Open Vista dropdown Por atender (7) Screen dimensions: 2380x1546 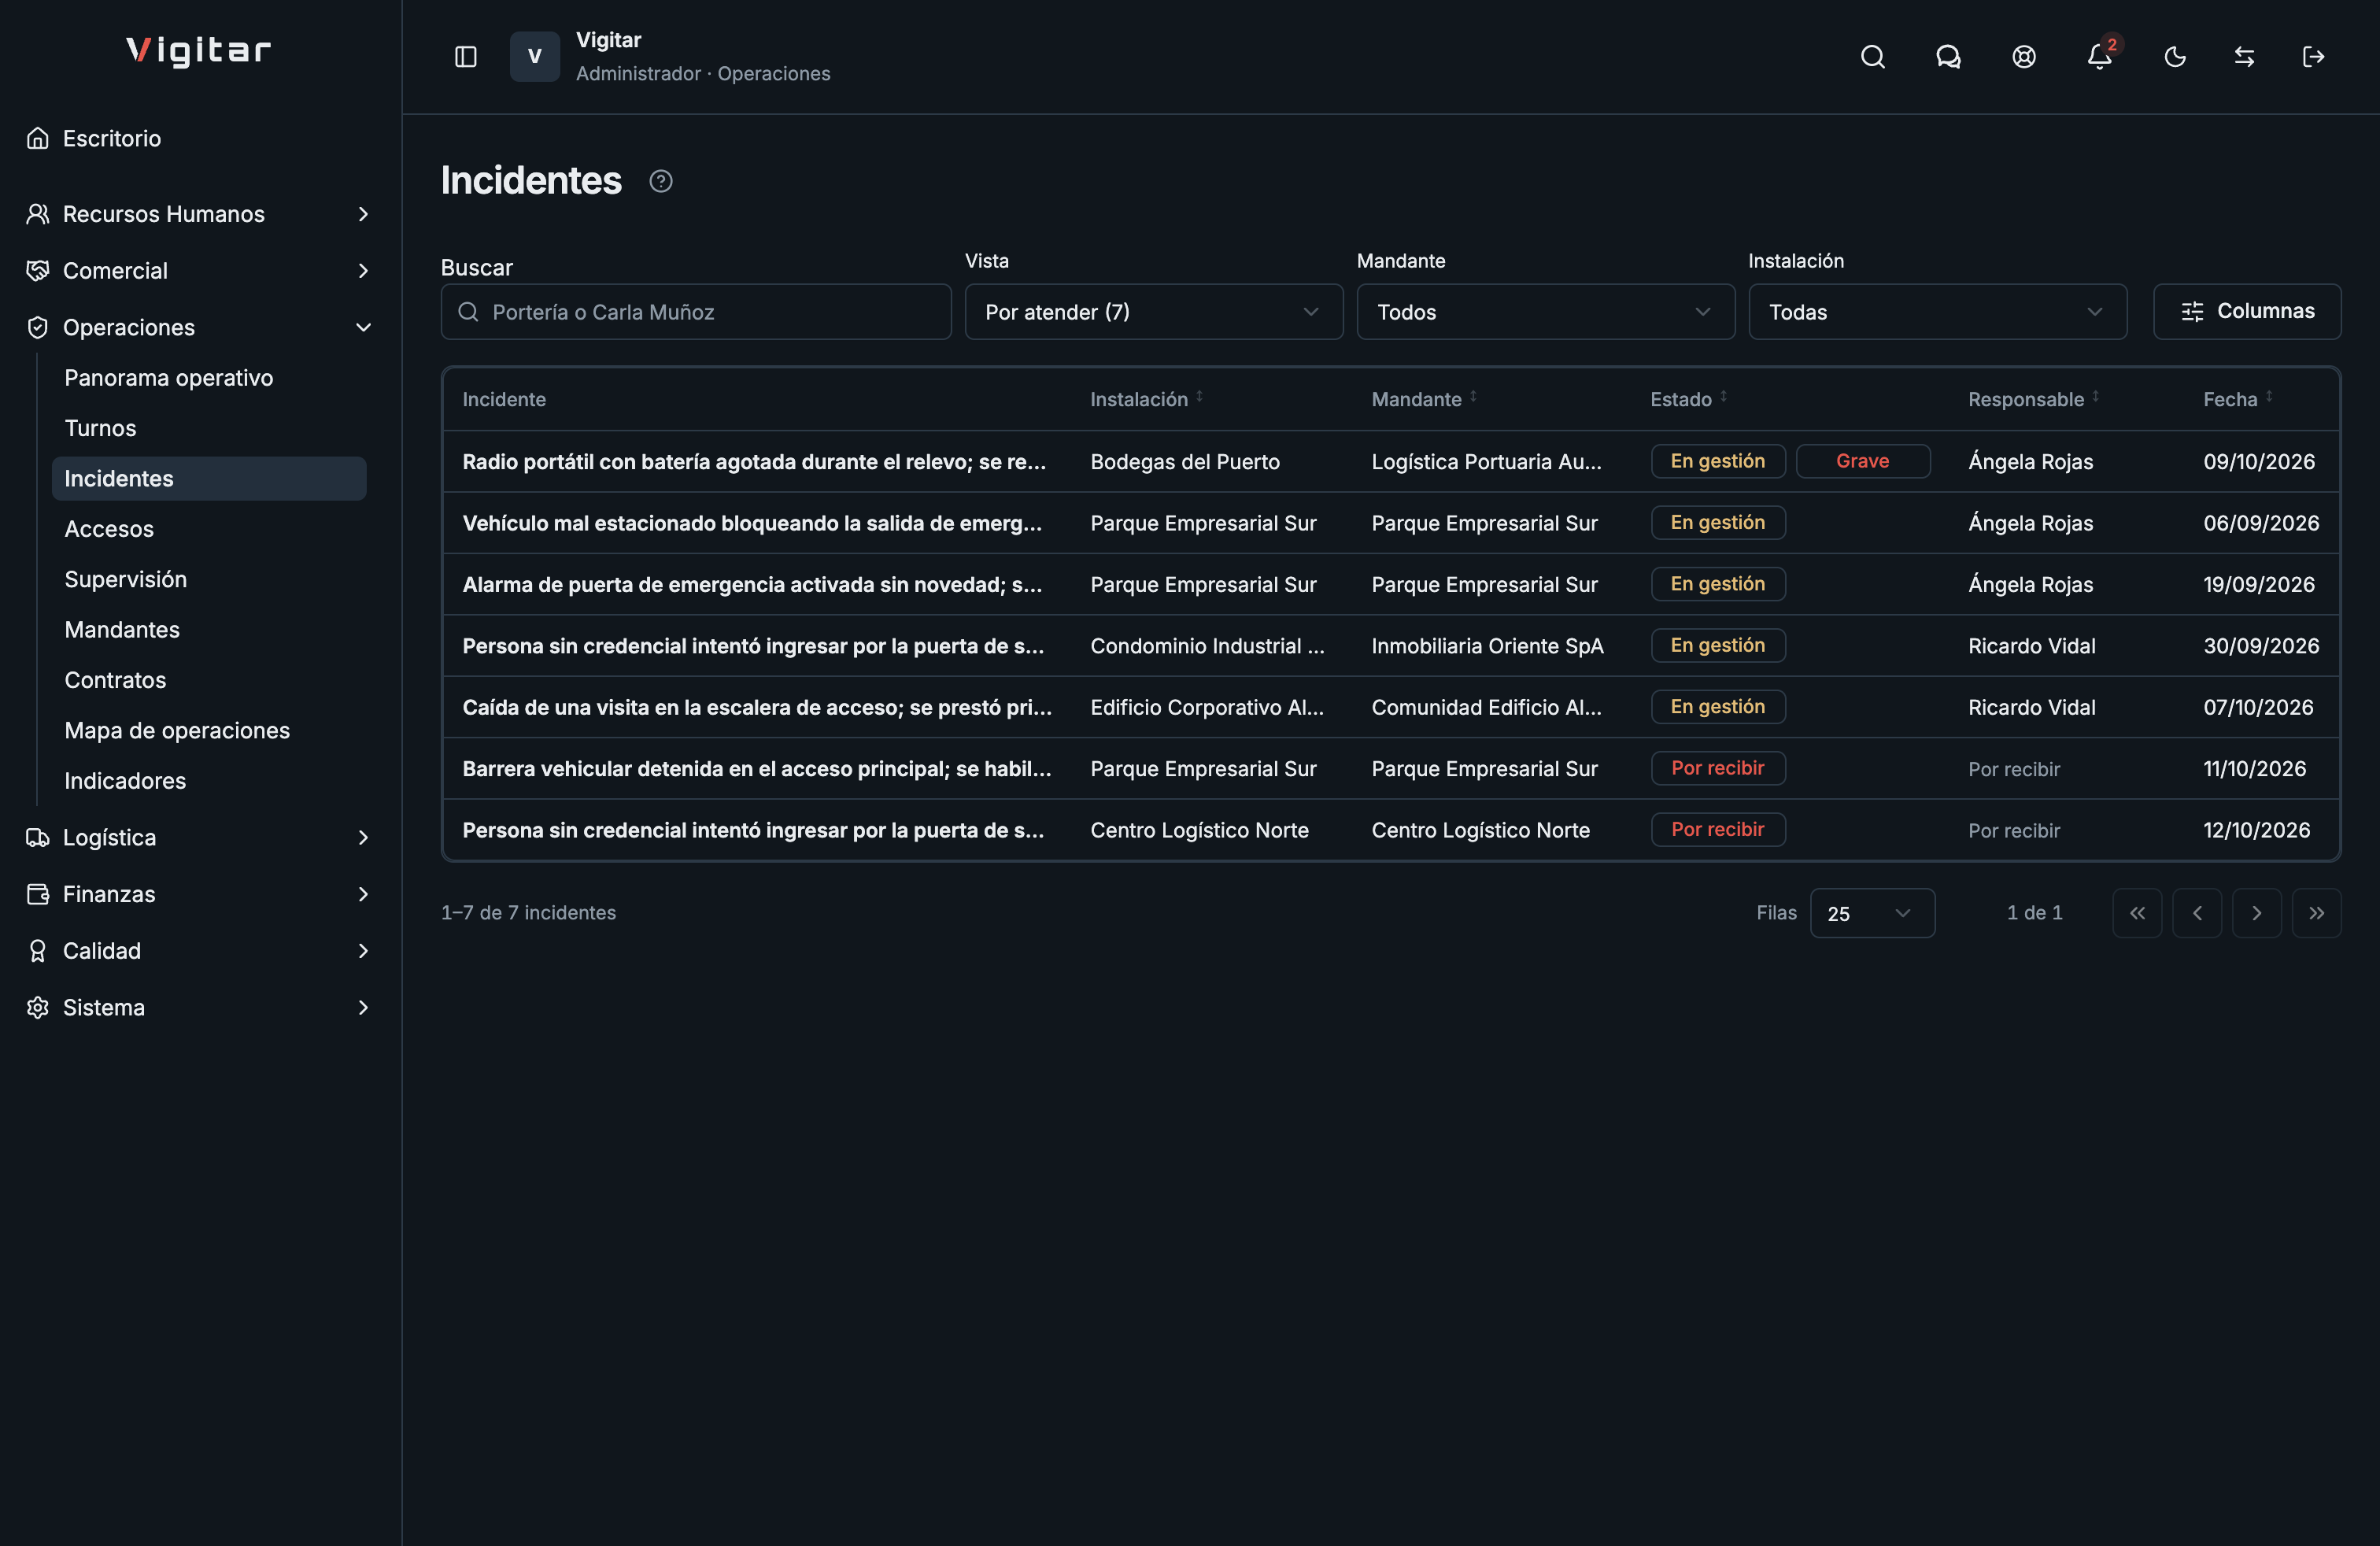tap(1153, 312)
